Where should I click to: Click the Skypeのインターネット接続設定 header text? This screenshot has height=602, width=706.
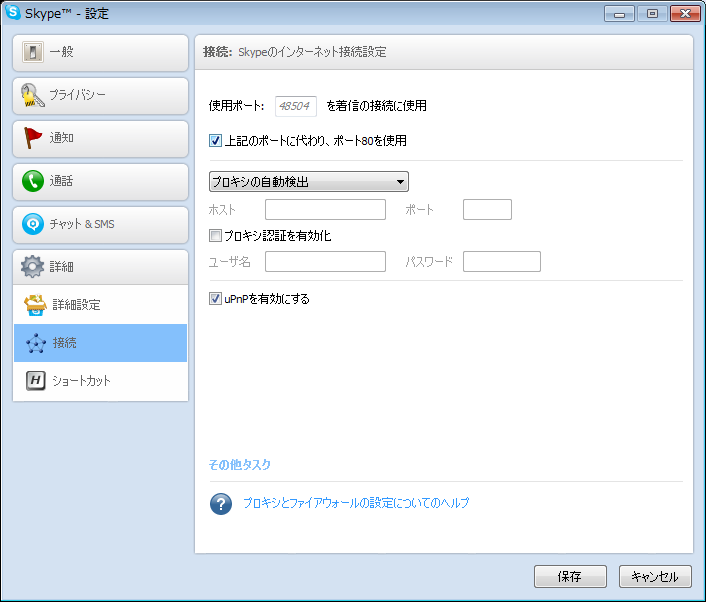tap(312, 52)
